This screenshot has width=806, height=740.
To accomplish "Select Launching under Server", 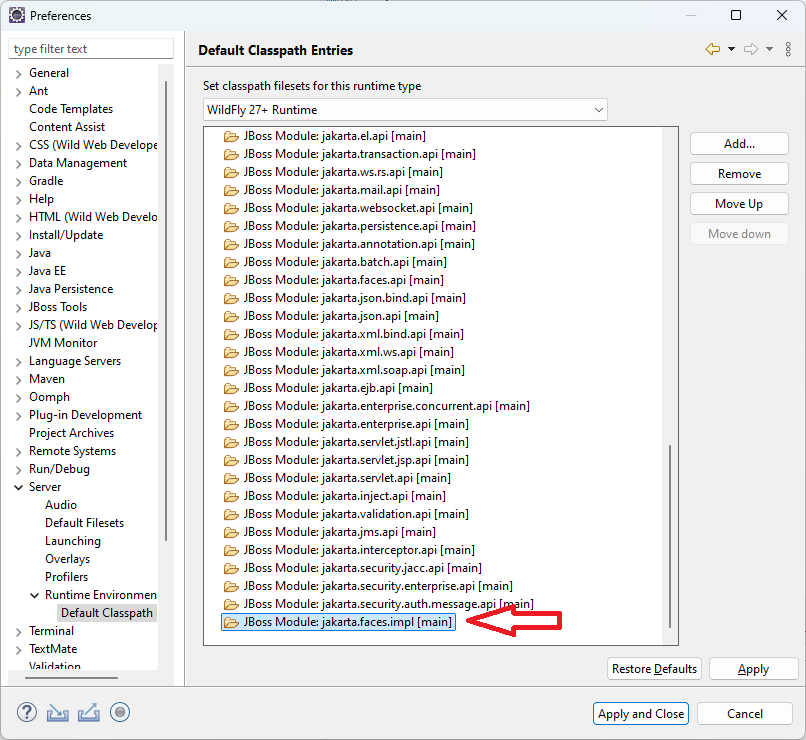I will 73,541.
